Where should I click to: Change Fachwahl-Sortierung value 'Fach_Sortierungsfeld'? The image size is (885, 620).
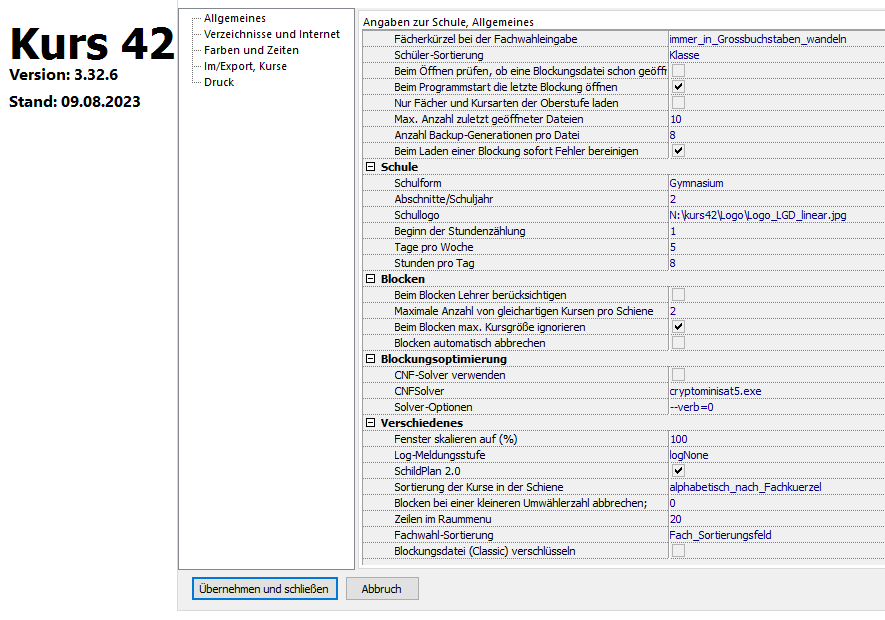tap(777, 535)
